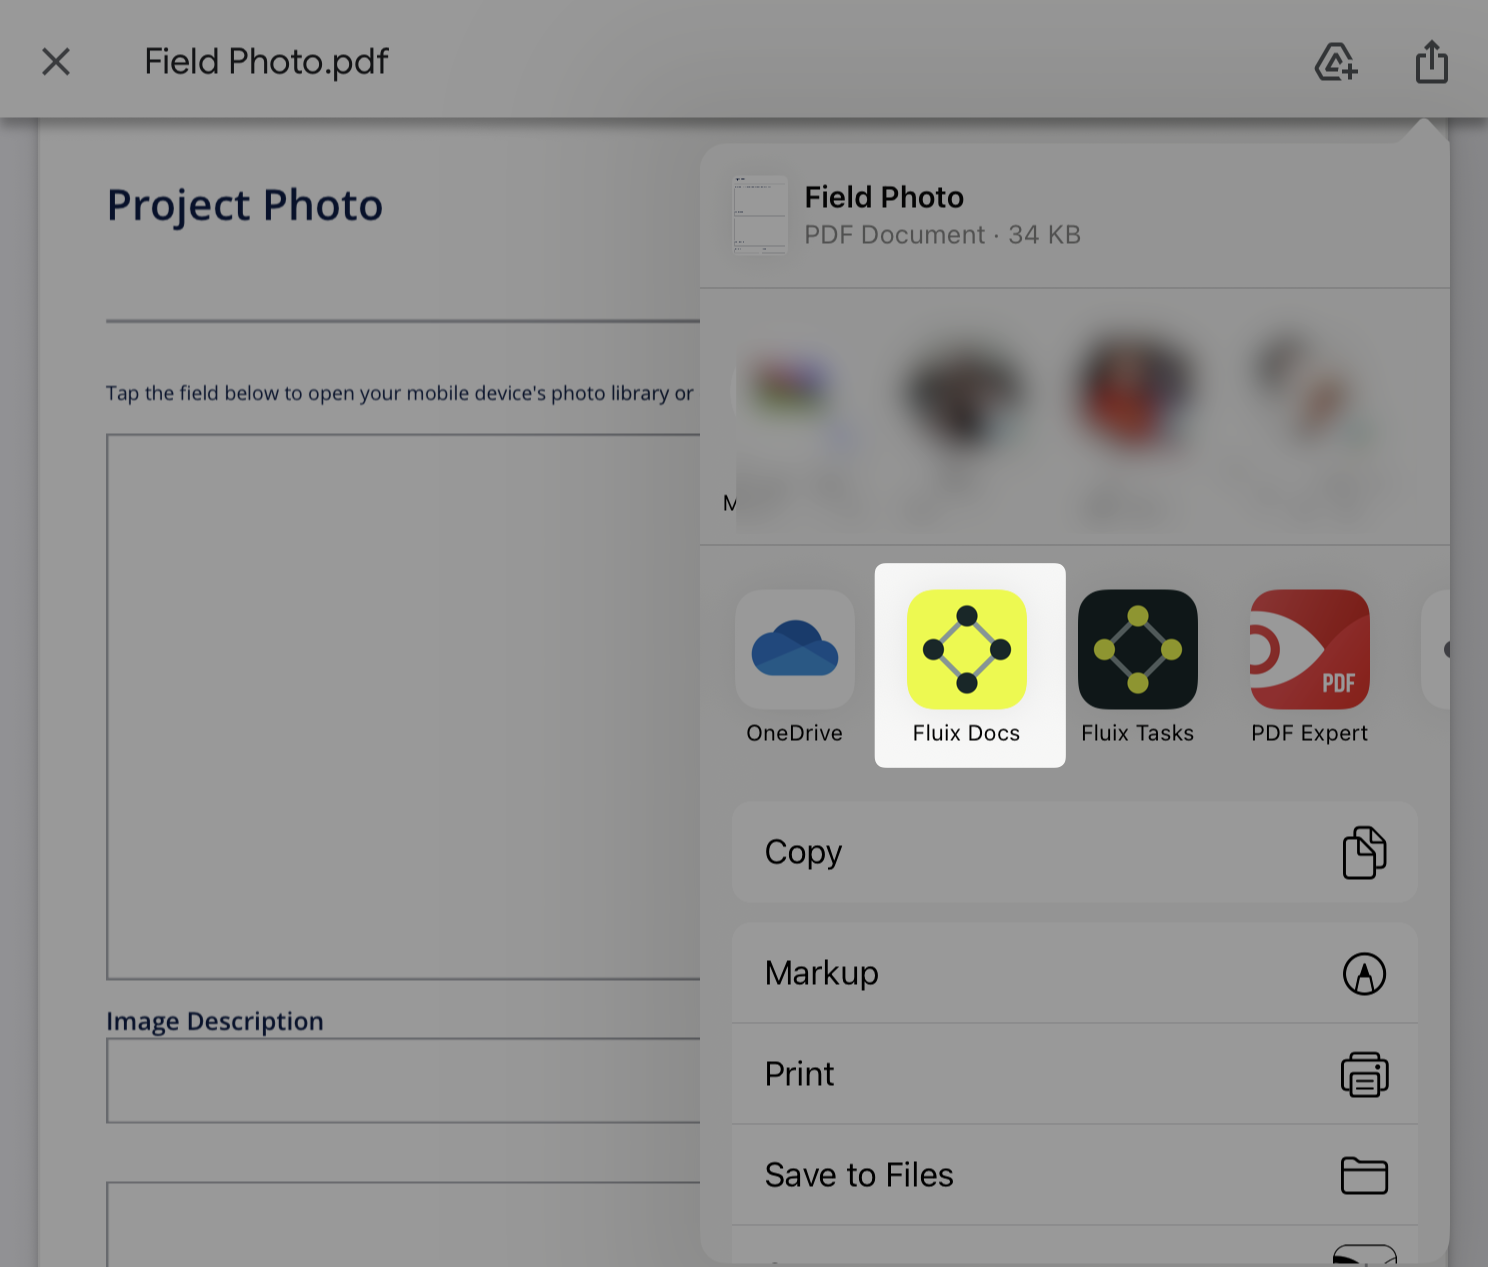
Task: Choose Copy from the share sheet
Action: [1074, 852]
